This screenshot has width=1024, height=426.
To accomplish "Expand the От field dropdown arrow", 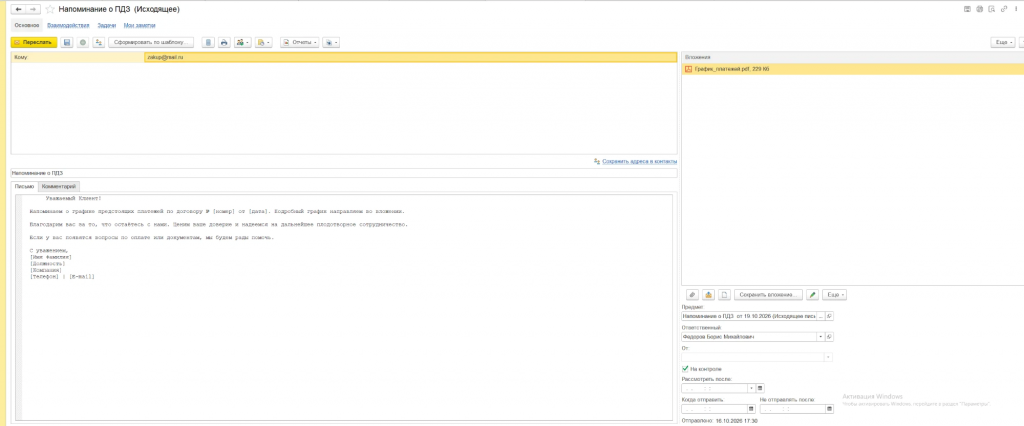I will click(x=829, y=357).
